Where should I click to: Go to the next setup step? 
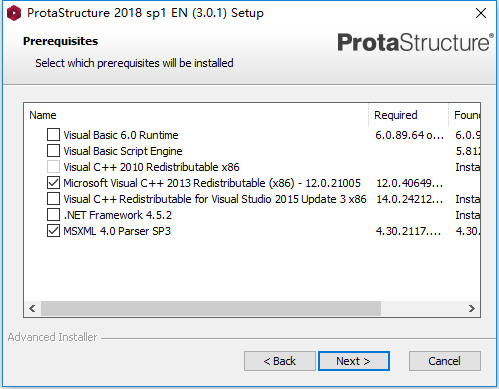point(354,361)
